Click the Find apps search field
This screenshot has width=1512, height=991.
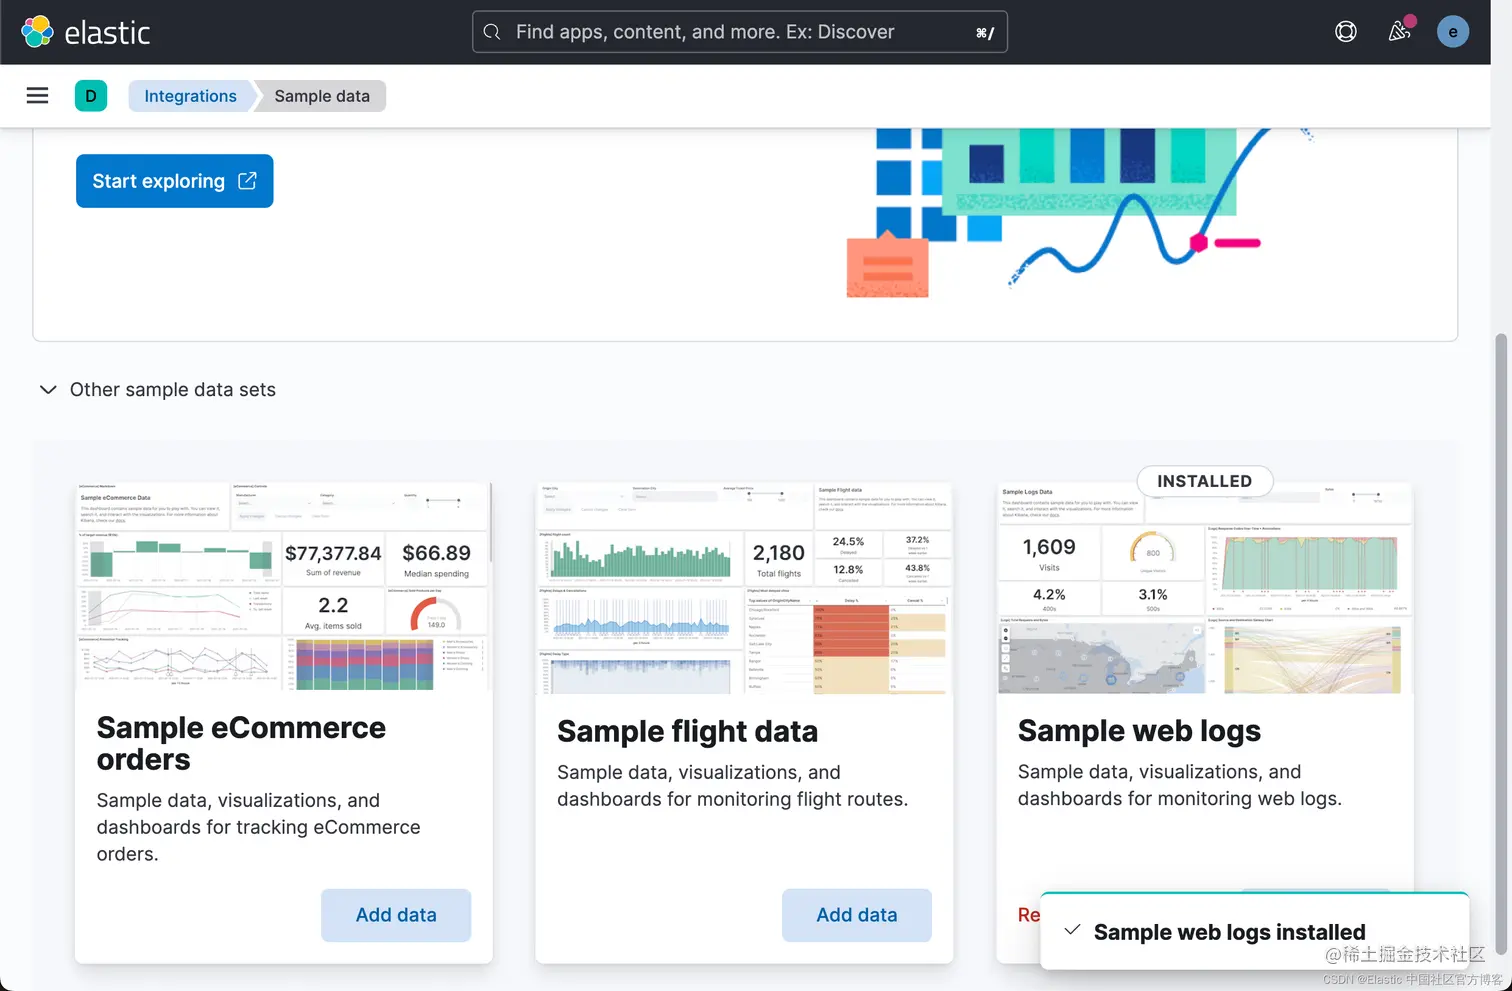740,32
